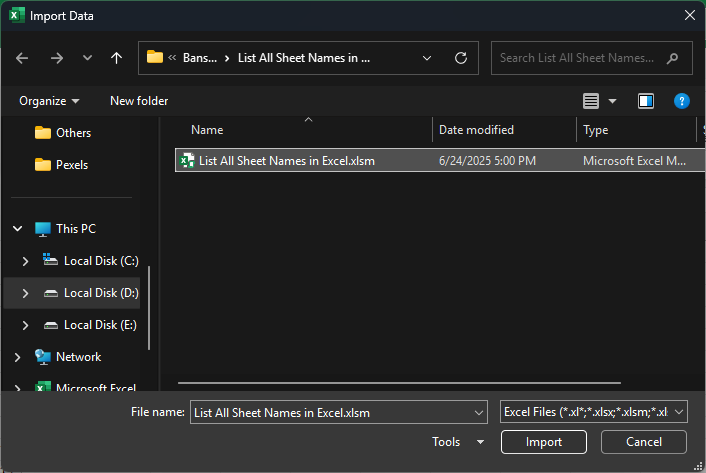Change view using the view icon
The image size is (706, 473).
coord(591,101)
